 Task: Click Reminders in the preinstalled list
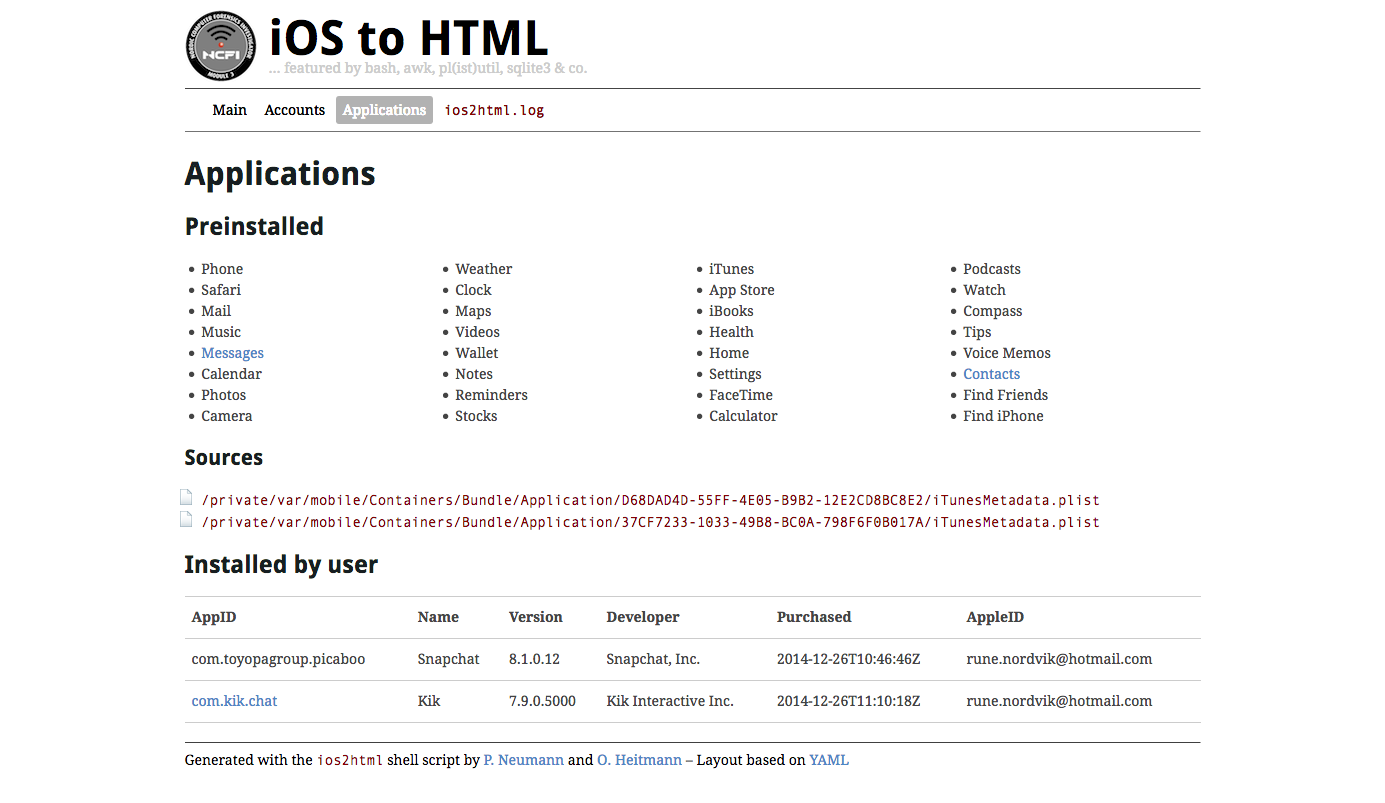[491, 395]
